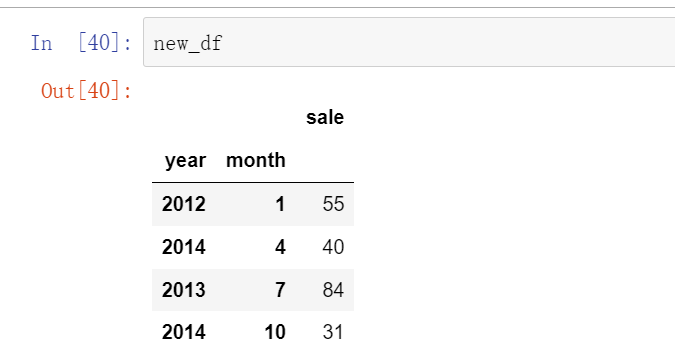The image size is (675, 362).
Task: Click the year index header
Action: tap(185, 161)
